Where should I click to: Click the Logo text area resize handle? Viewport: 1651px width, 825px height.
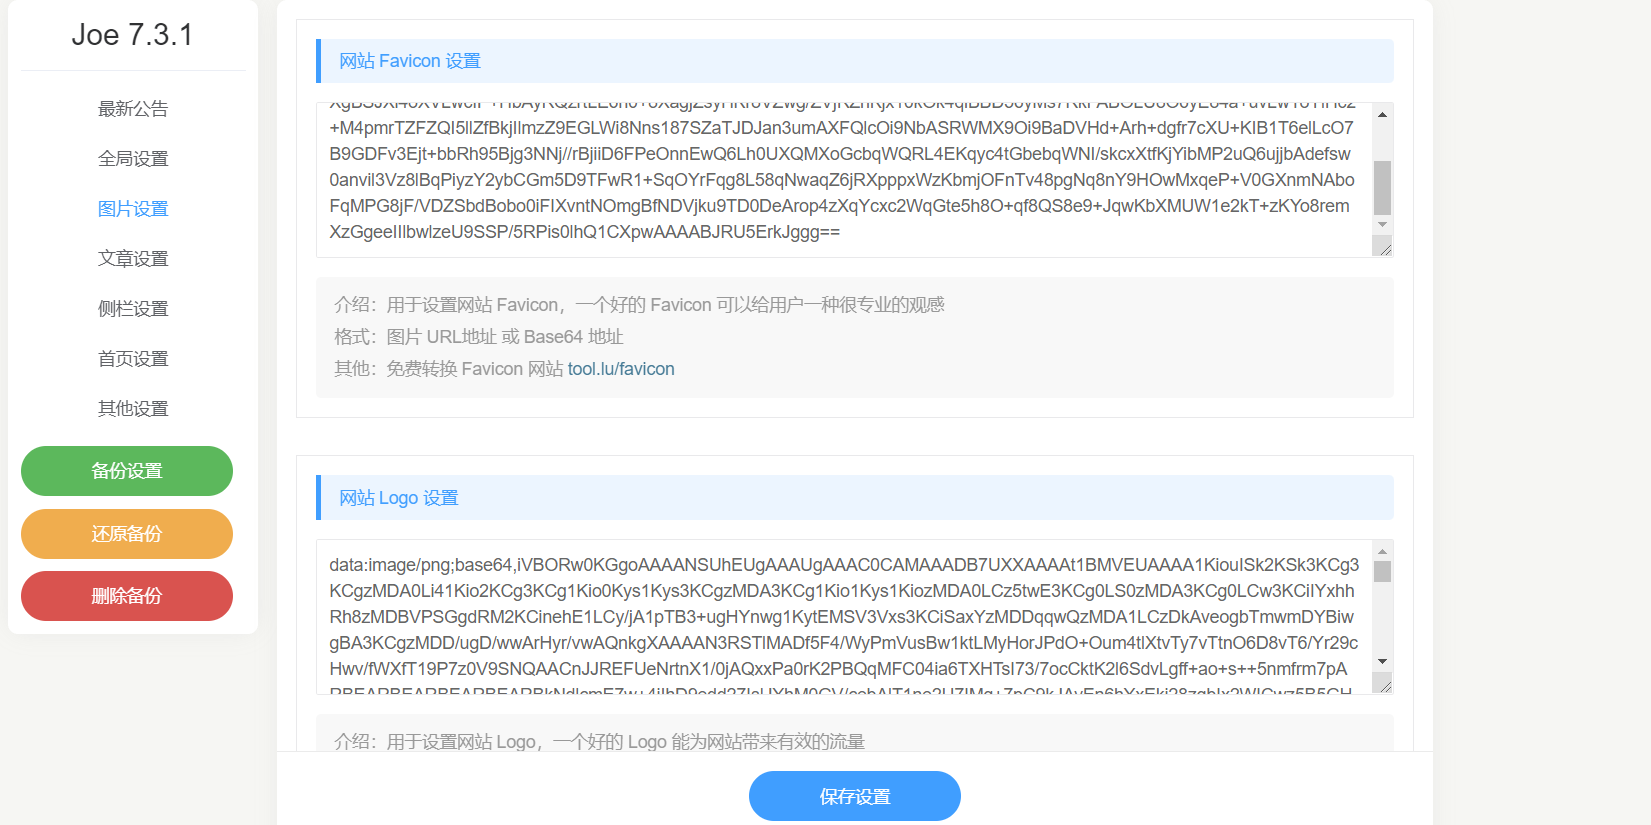[x=1383, y=685]
